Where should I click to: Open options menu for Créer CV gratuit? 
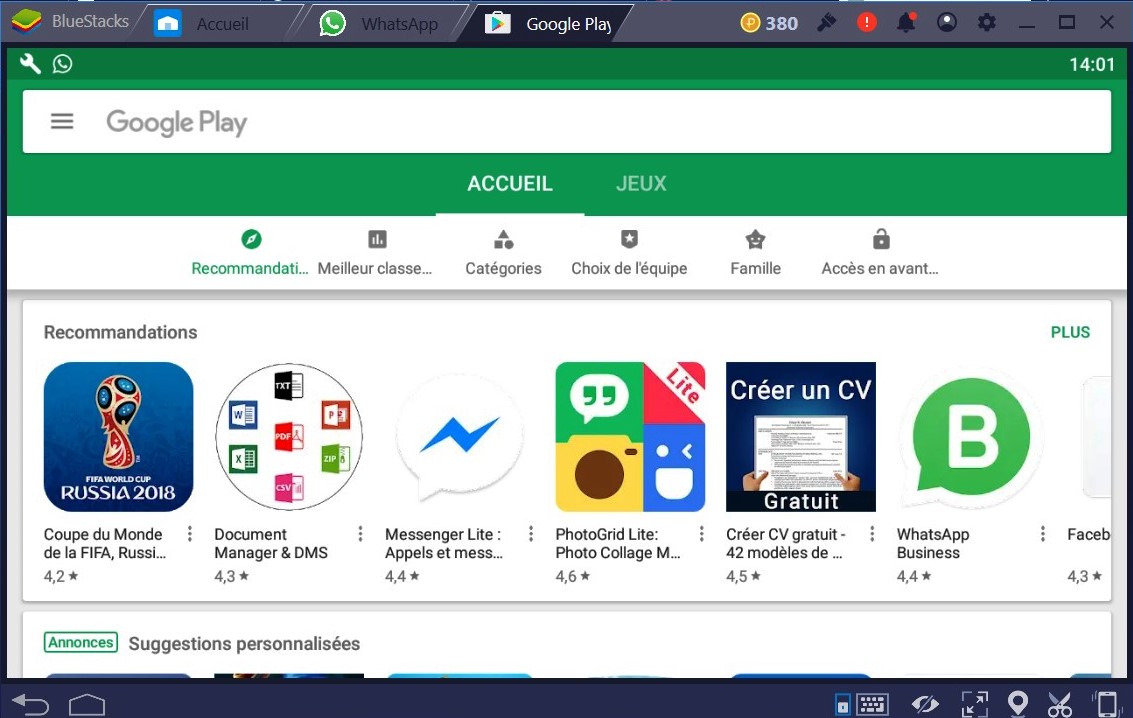pyautogui.click(x=872, y=534)
